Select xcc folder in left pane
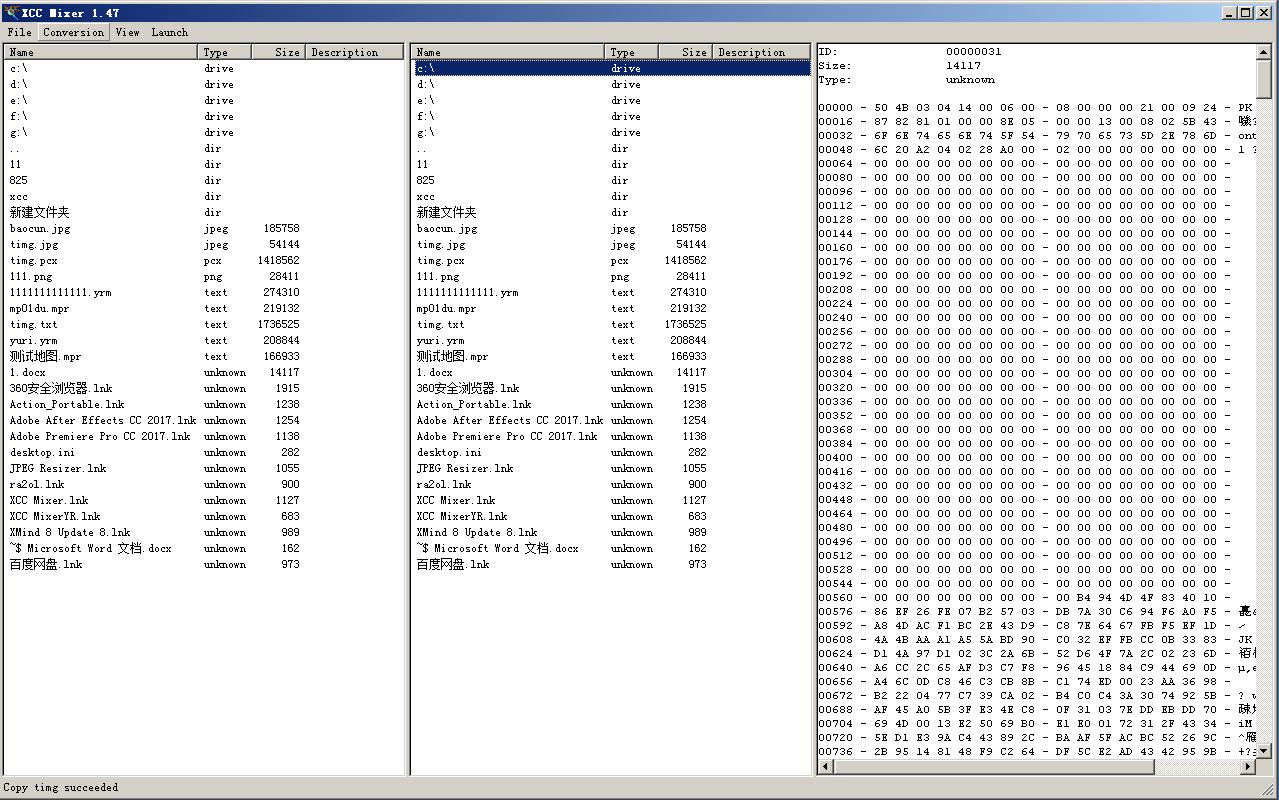 coord(19,196)
